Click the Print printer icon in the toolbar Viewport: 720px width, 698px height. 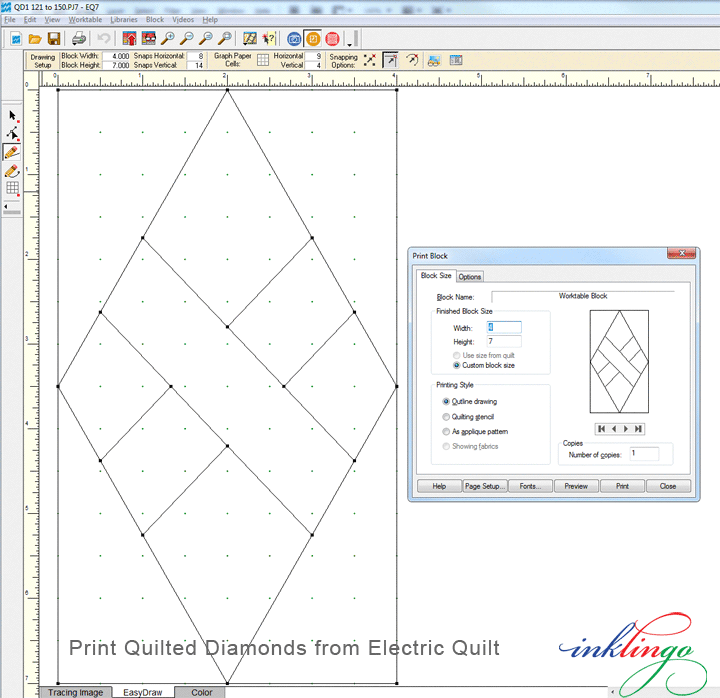(x=79, y=39)
